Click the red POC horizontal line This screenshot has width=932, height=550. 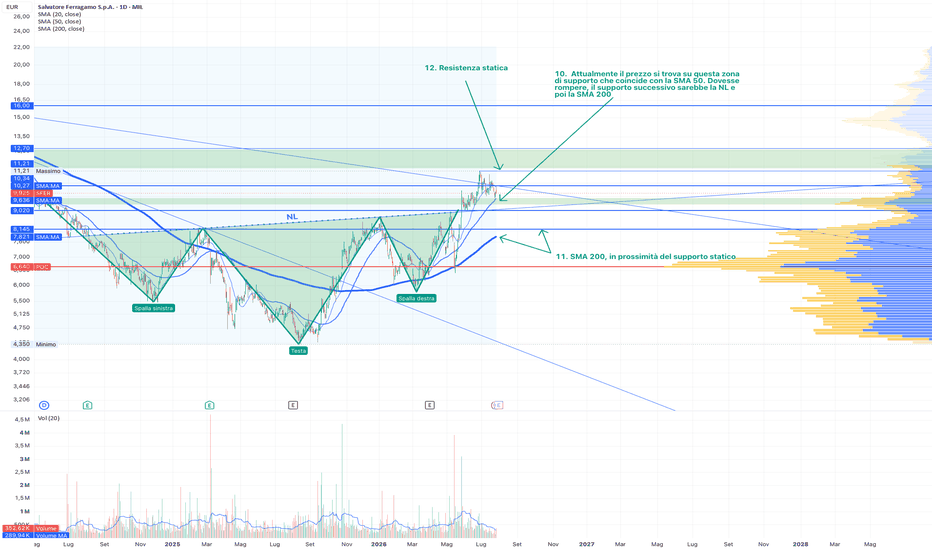click(357, 266)
